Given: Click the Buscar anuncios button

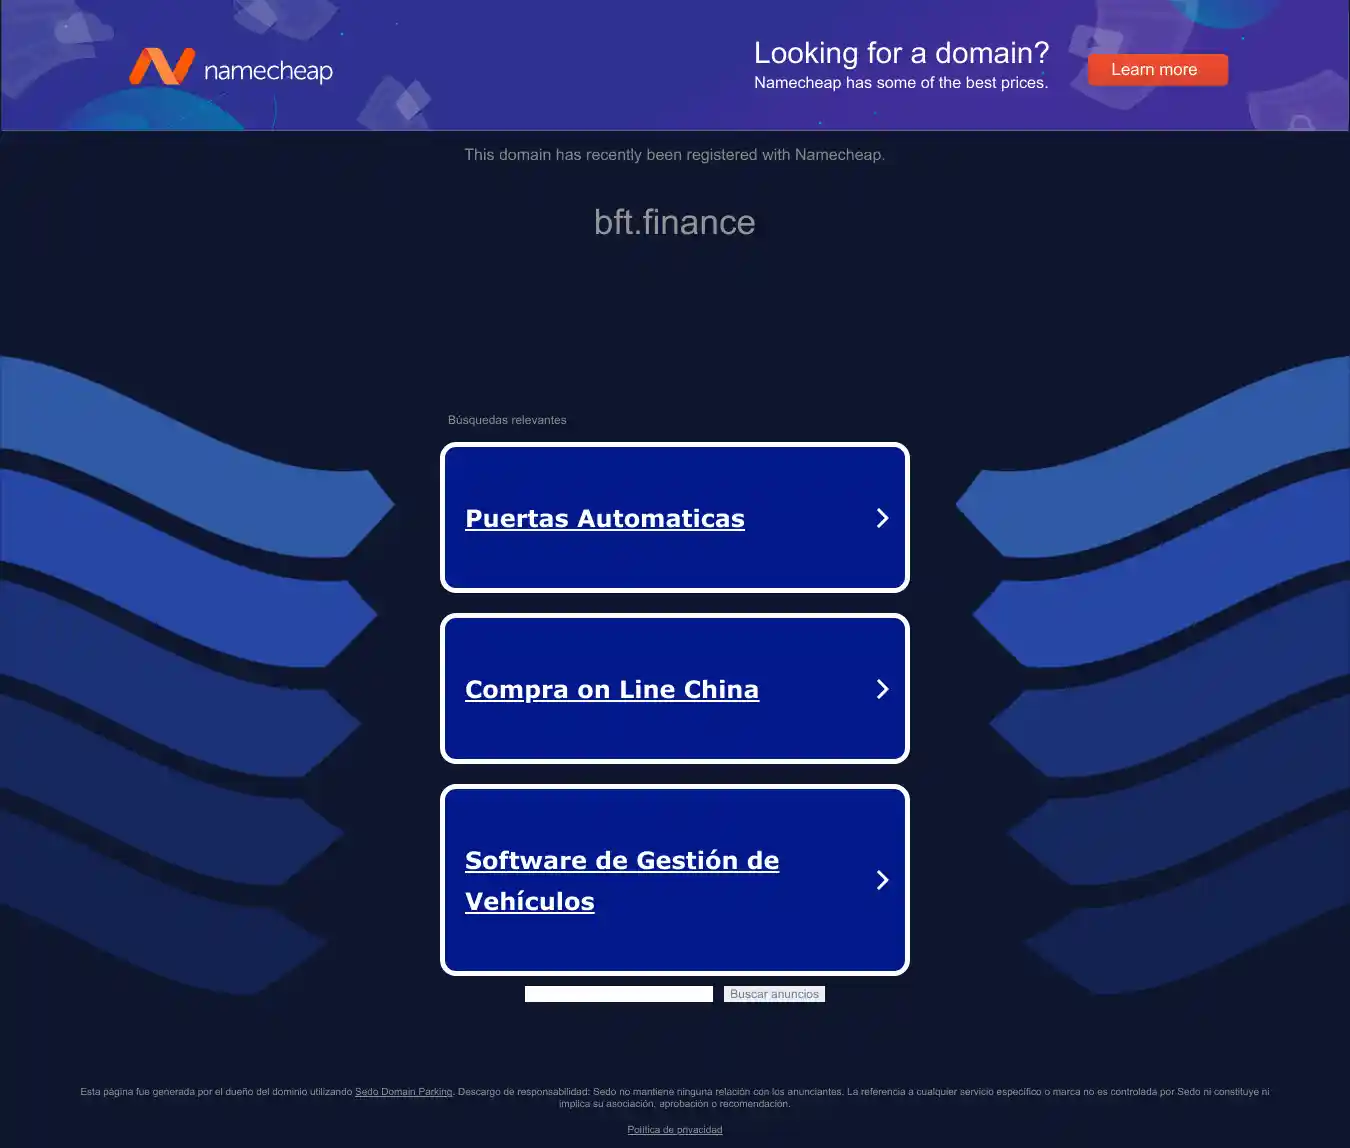Looking at the screenshot, I should (774, 994).
